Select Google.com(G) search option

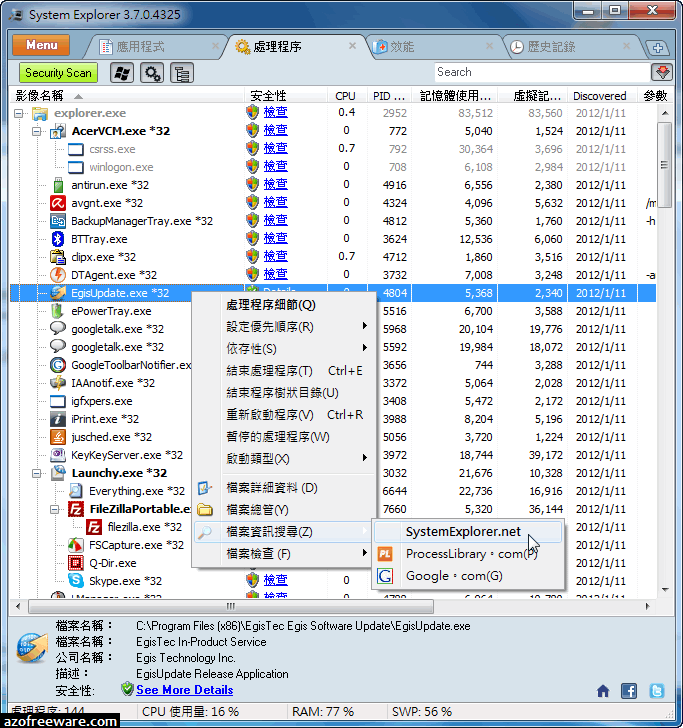point(468,576)
